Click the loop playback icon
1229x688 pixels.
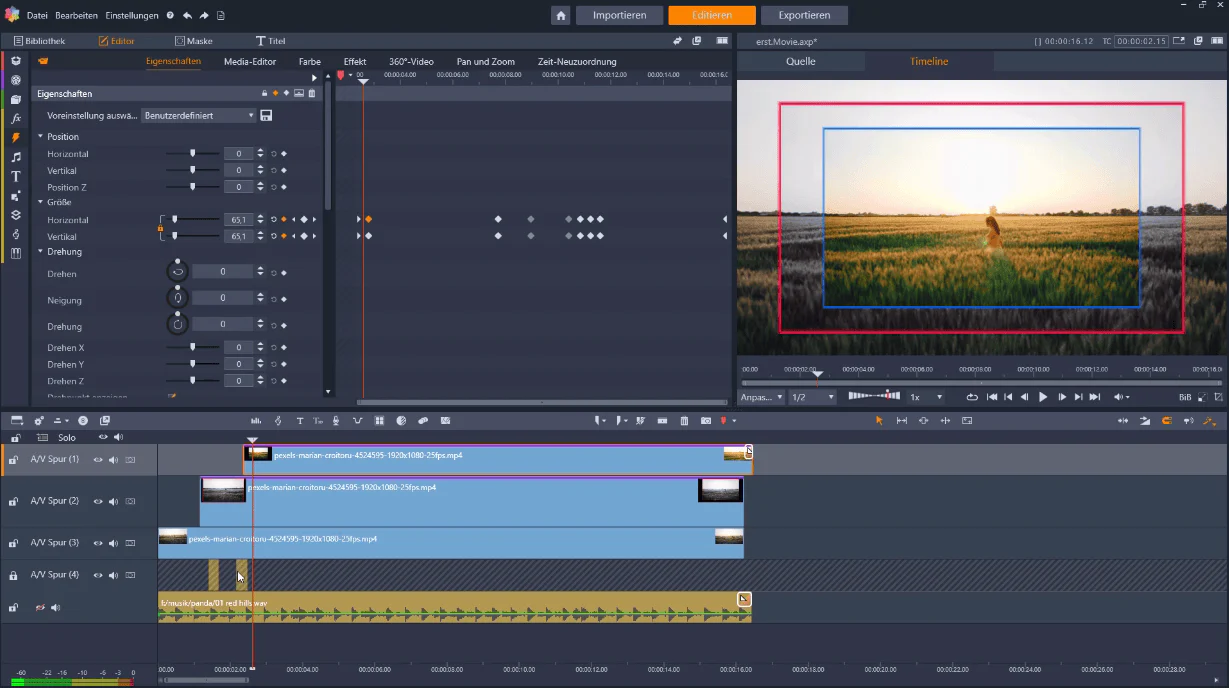pyautogui.click(x=971, y=397)
